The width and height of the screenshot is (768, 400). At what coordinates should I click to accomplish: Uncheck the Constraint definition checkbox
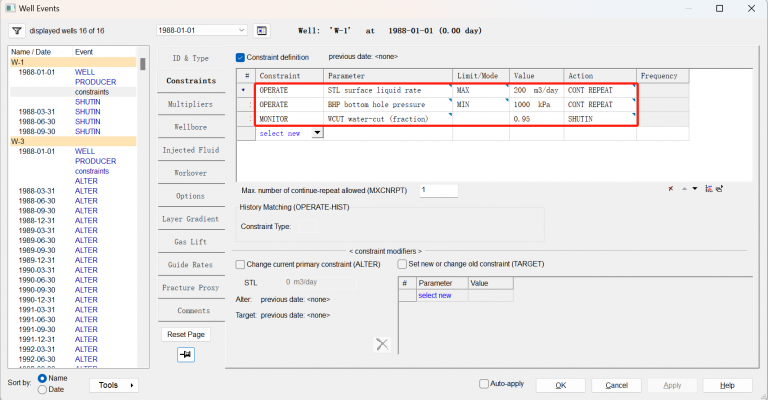click(240, 57)
